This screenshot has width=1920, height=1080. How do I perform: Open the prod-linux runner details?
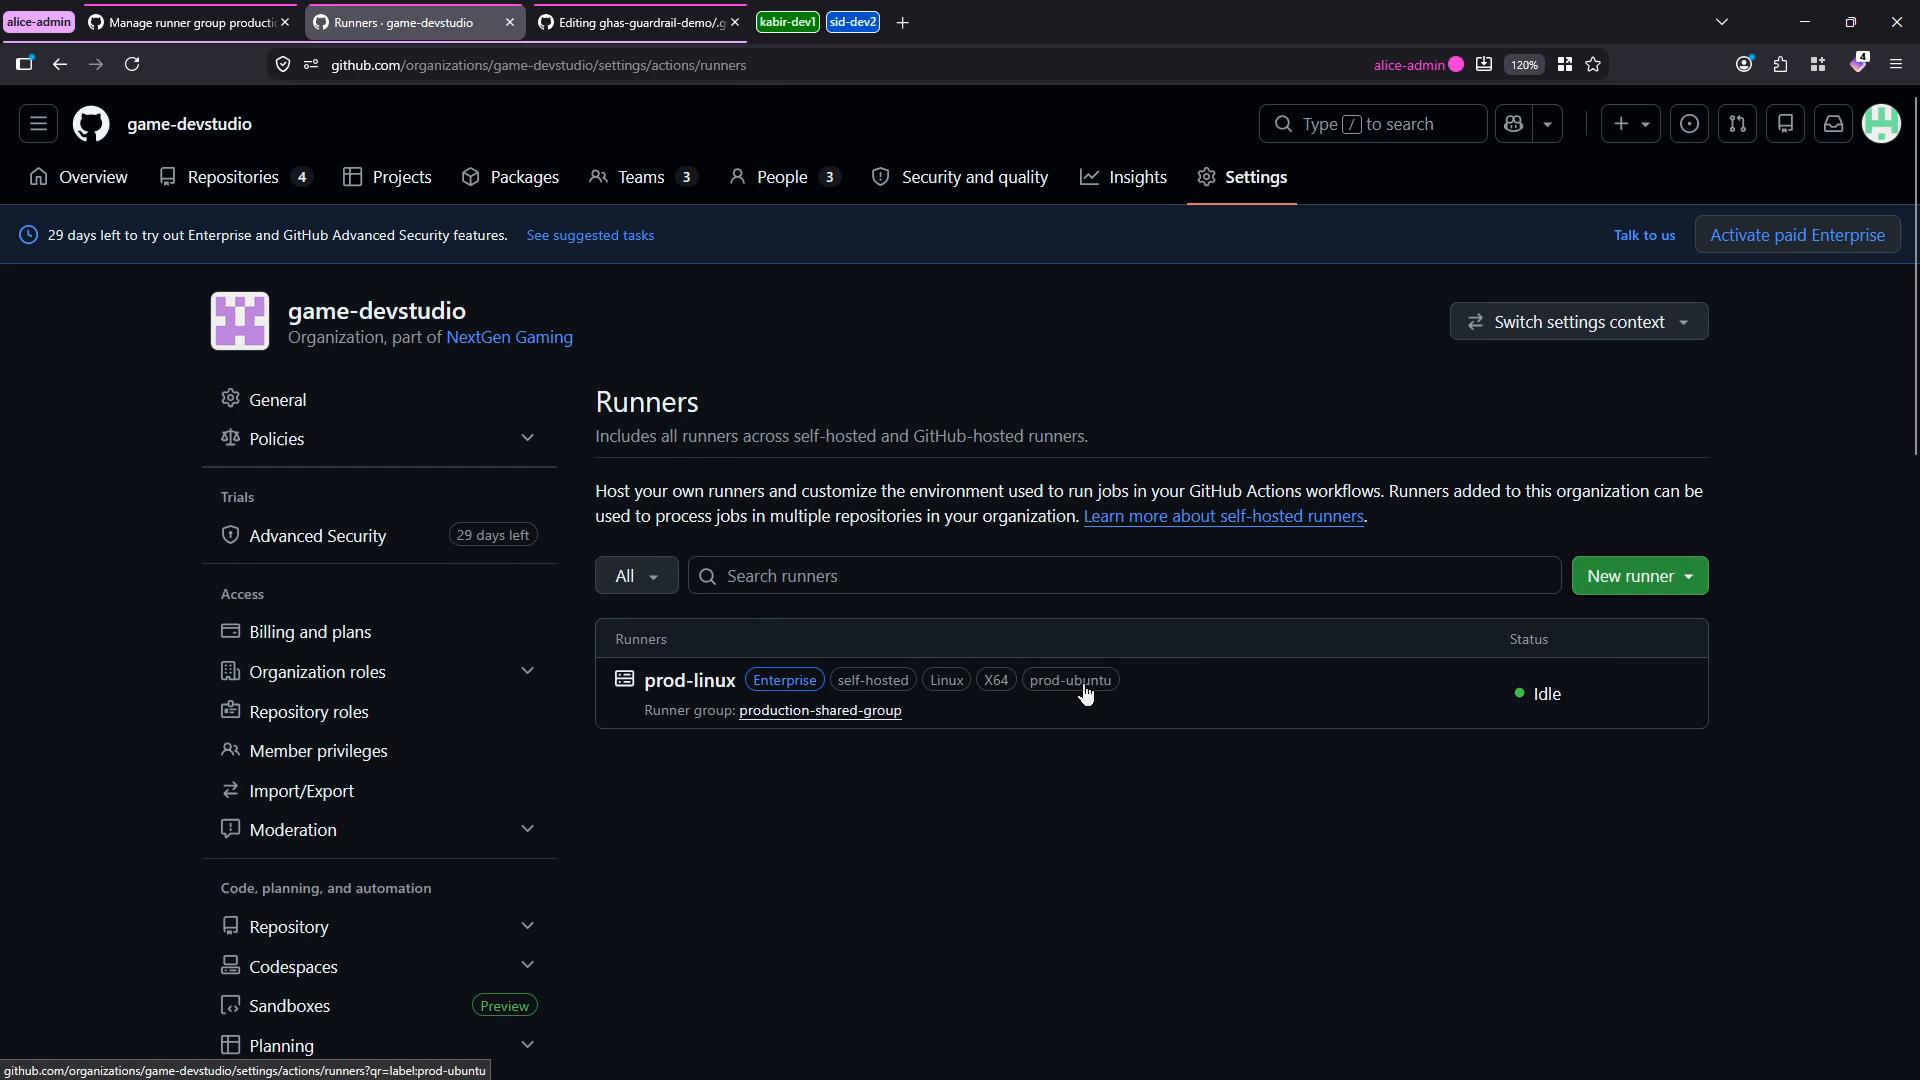pos(690,681)
